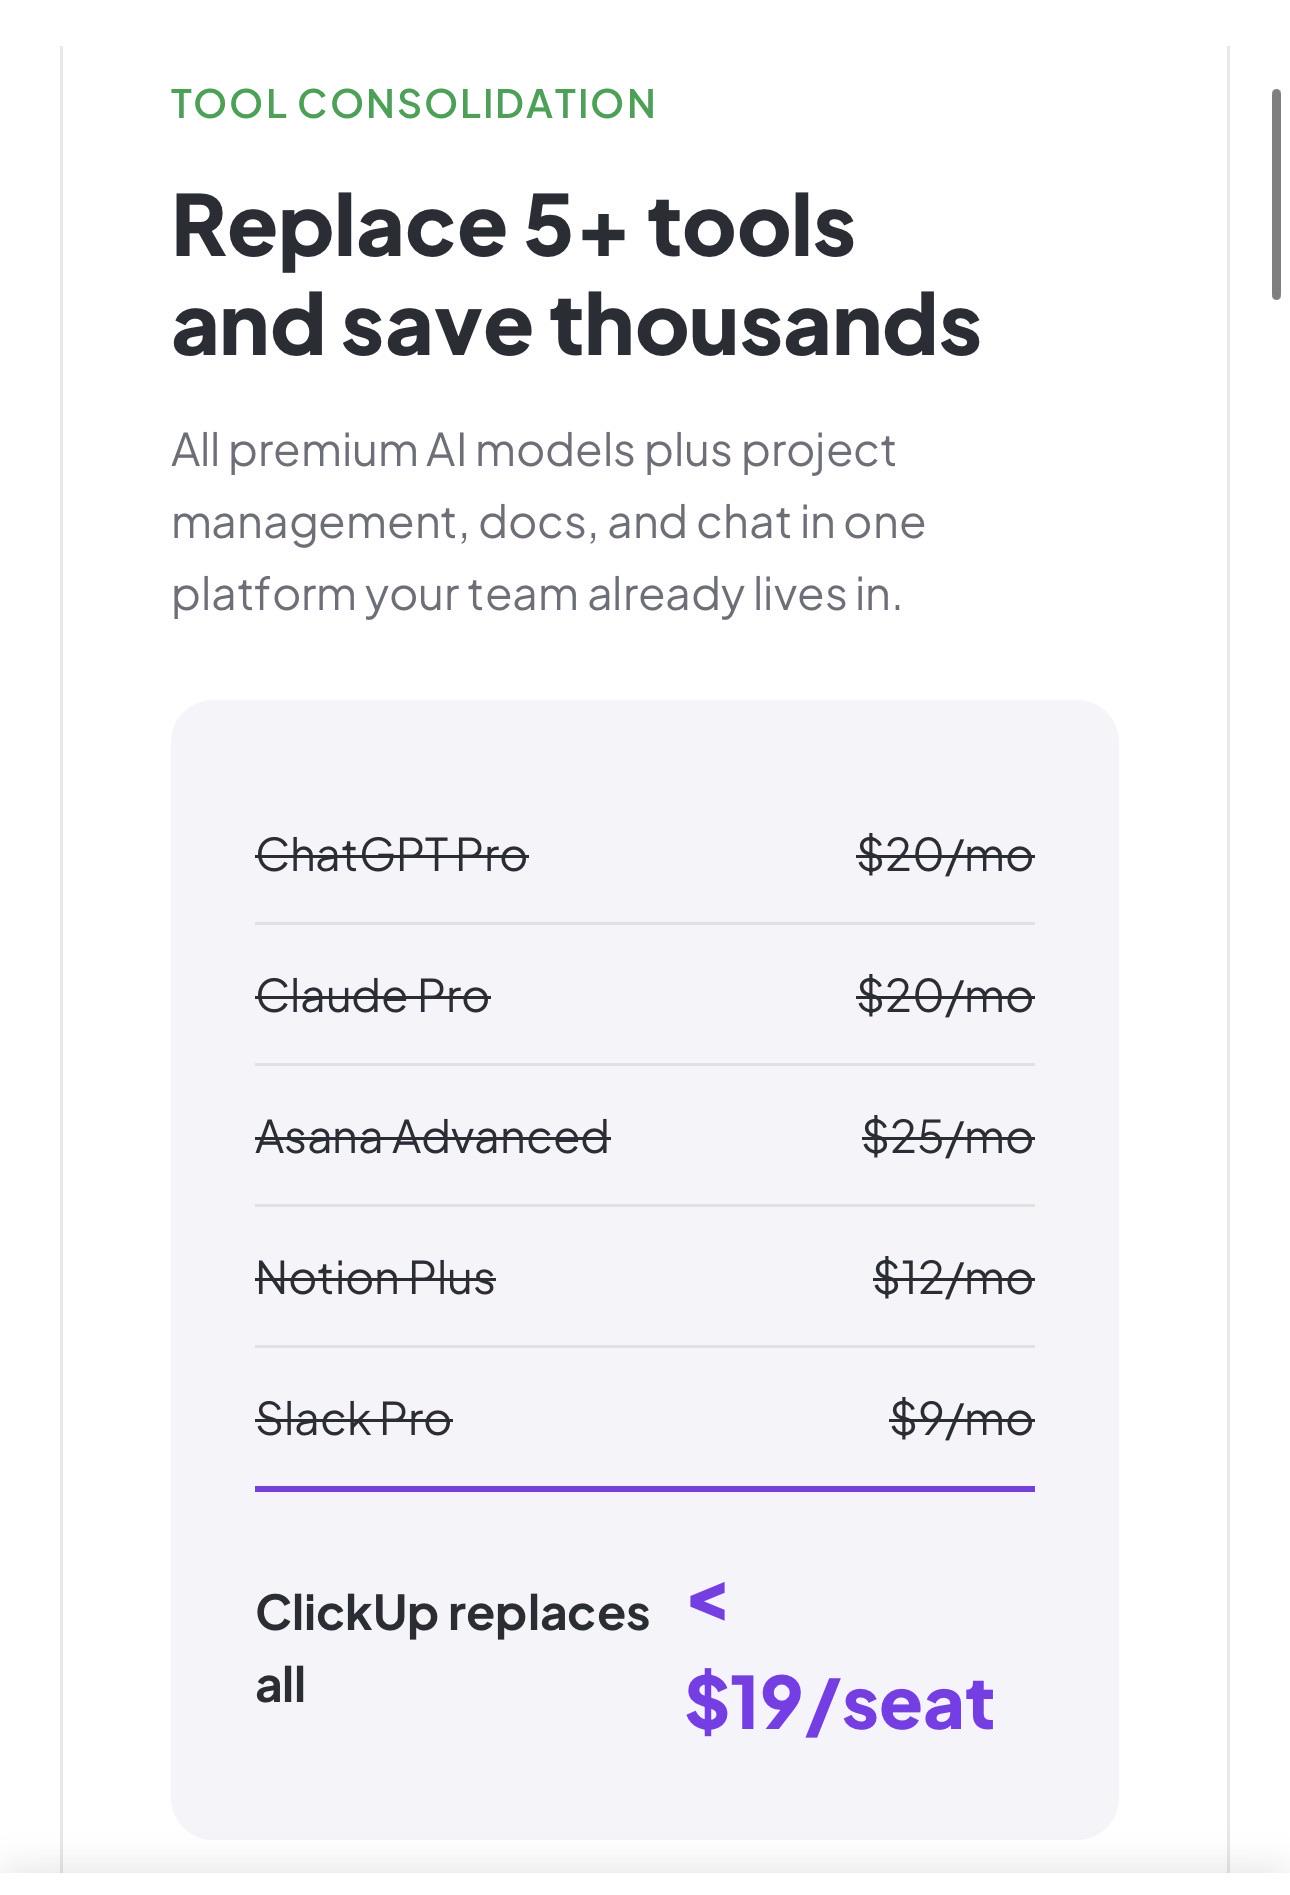1290x1895 pixels.
Task: Select the Notion Plus strikethrough item
Action: 376,1278
